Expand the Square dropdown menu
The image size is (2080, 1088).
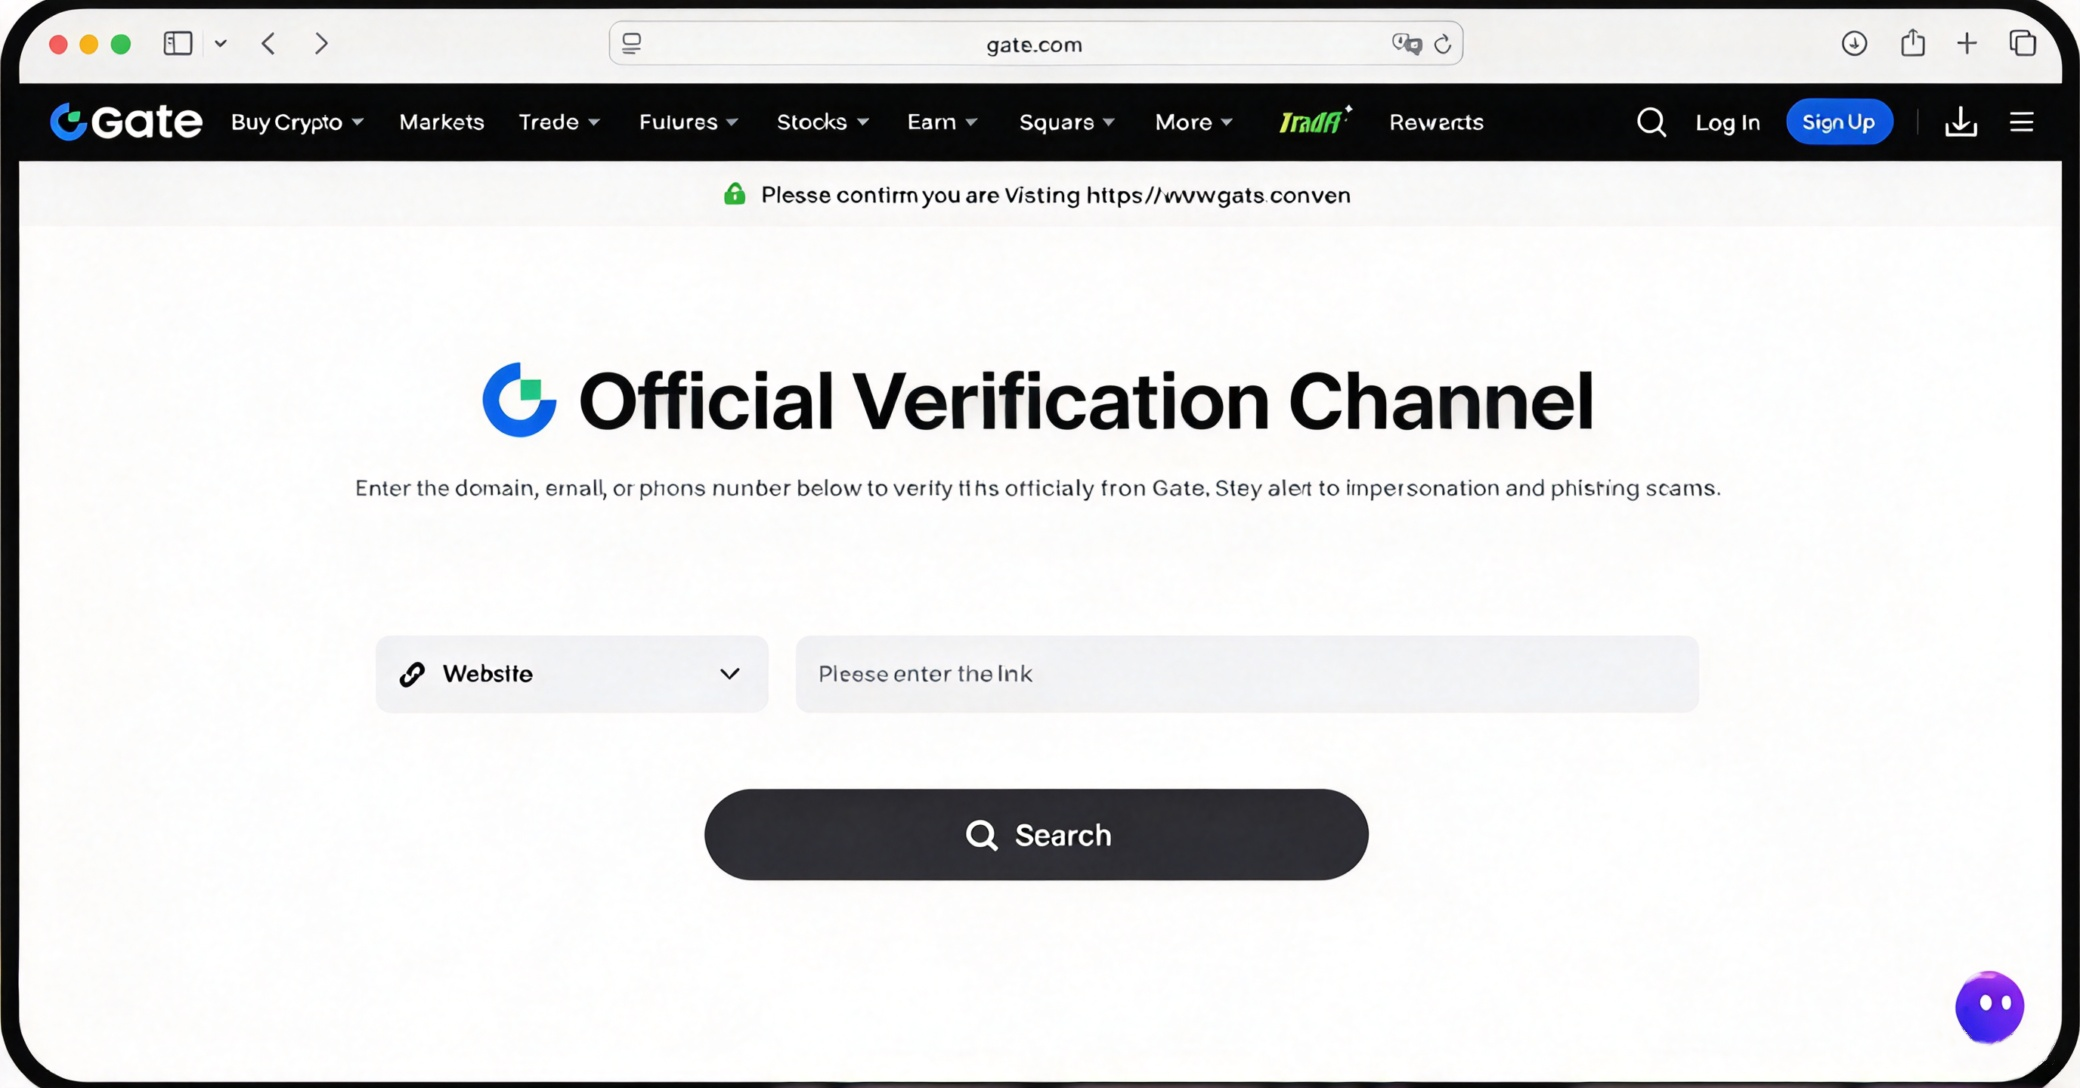tap(1067, 122)
